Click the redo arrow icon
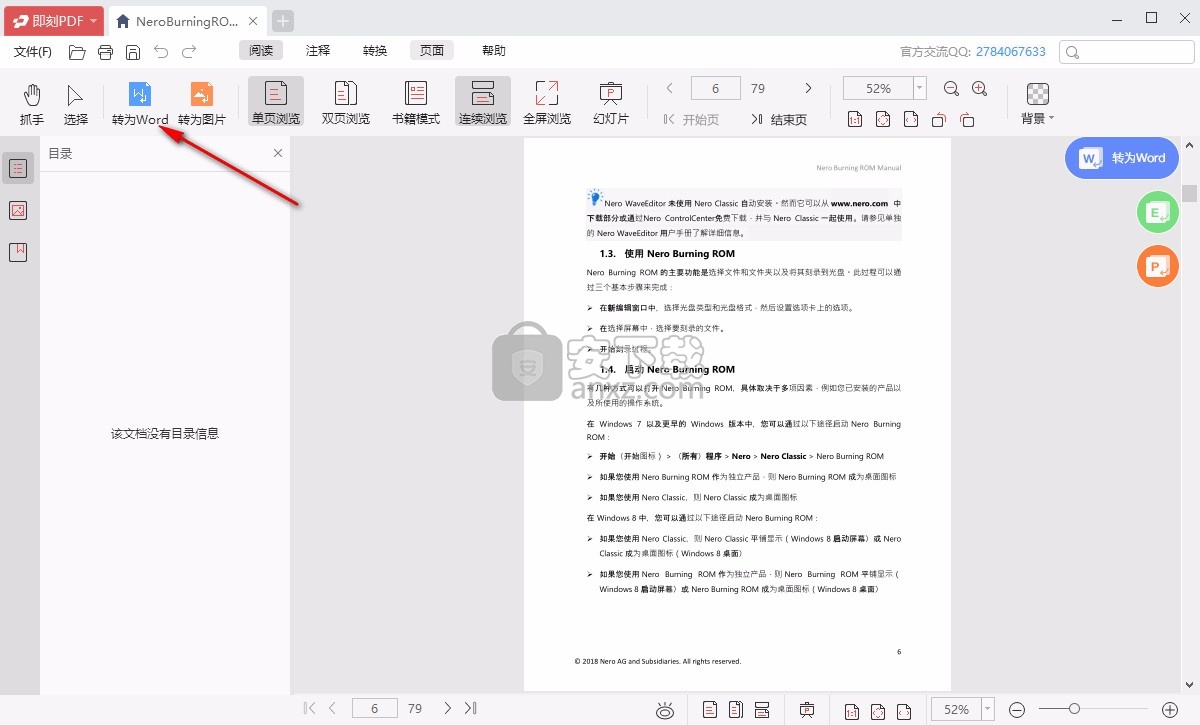 tap(189, 52)
